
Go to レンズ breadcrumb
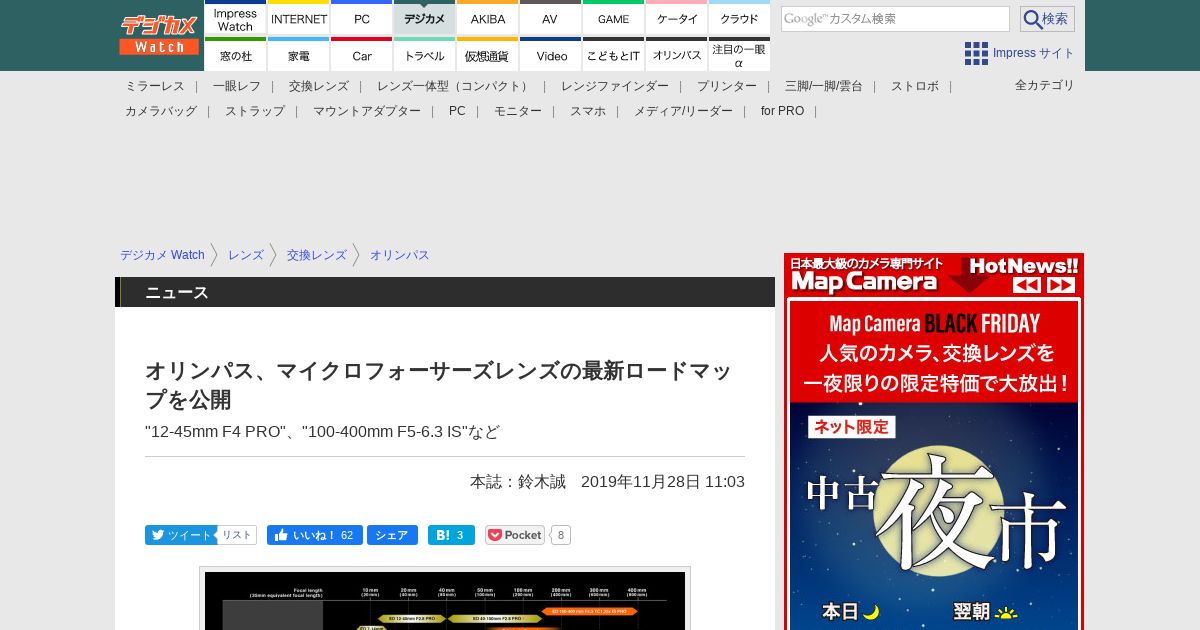[246, 255]
